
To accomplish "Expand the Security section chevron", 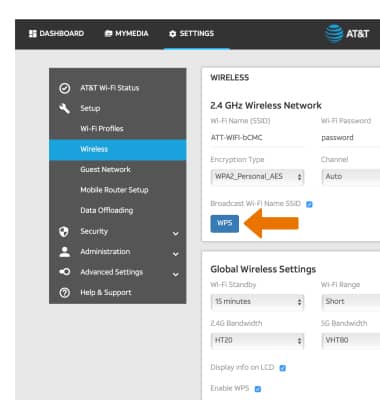I will coord(176,234).
